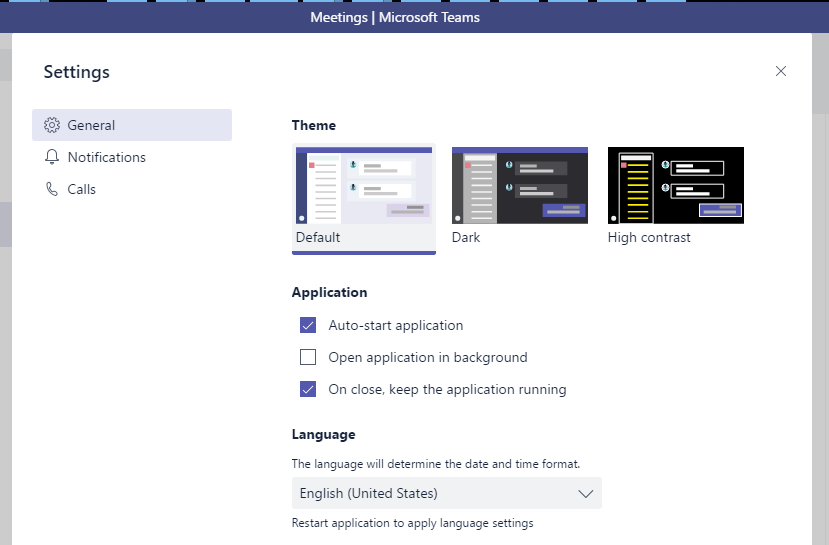Image resolution: width=829 pixels, height=545 pixels.
Task: Click the phone icon beside Calls
Action: [x=52, y=189]
